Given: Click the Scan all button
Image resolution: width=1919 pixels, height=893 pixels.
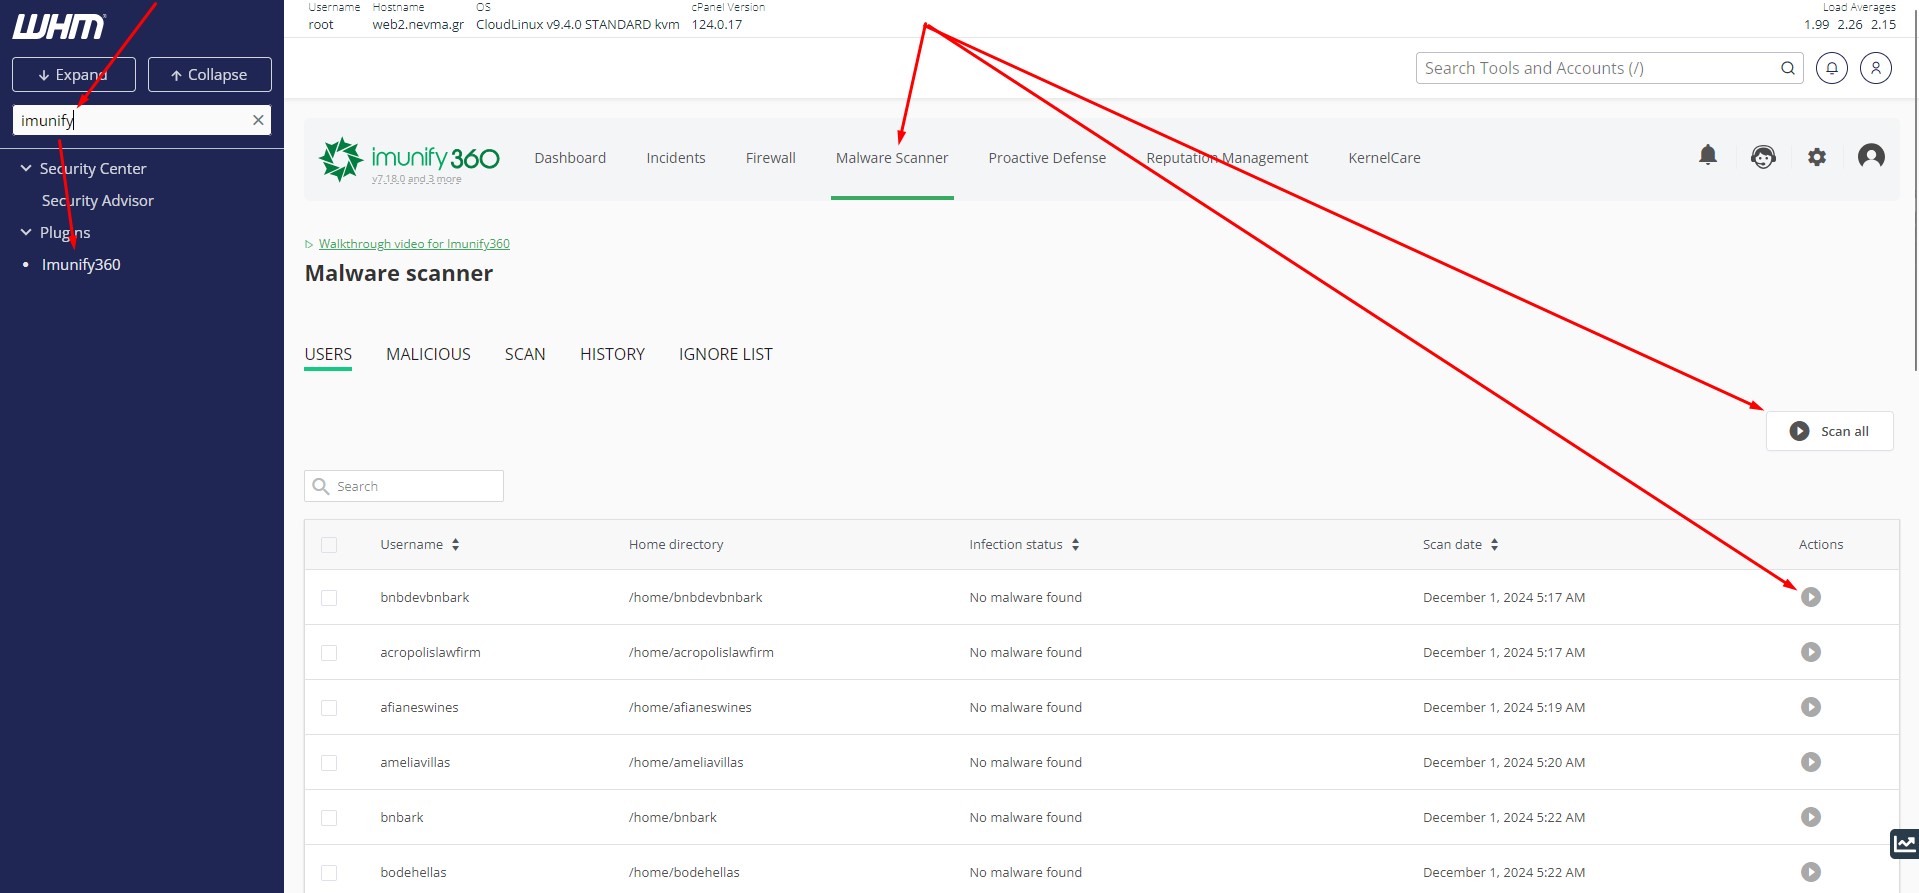Looking at the screenshot, I should (x=1829, y=431).
